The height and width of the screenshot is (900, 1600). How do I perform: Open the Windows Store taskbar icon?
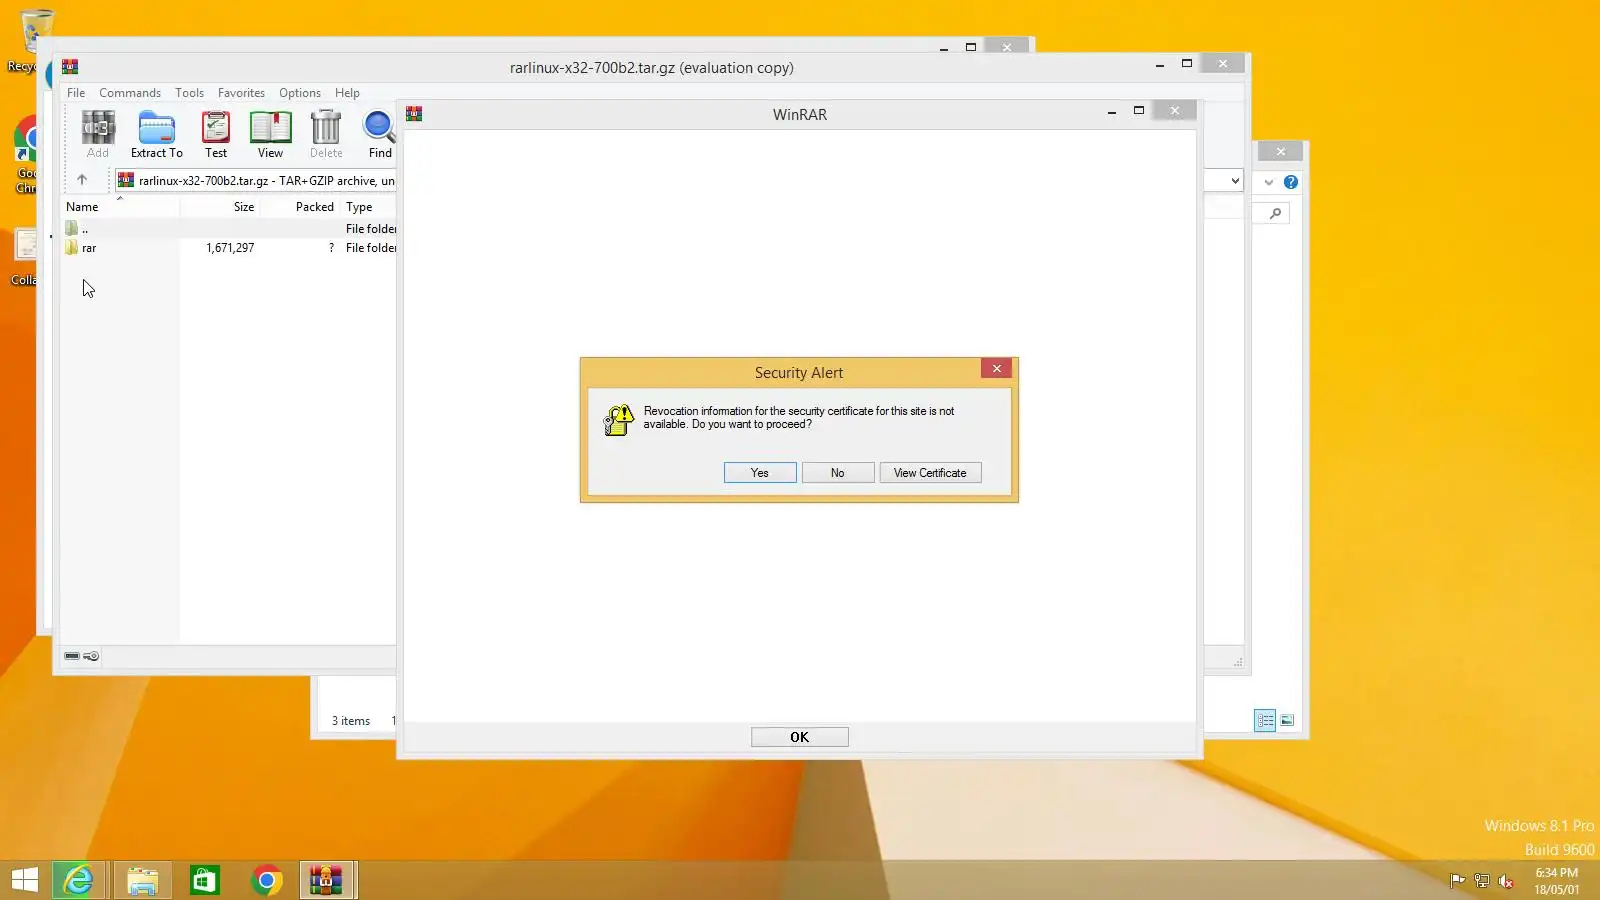[204, 880]
